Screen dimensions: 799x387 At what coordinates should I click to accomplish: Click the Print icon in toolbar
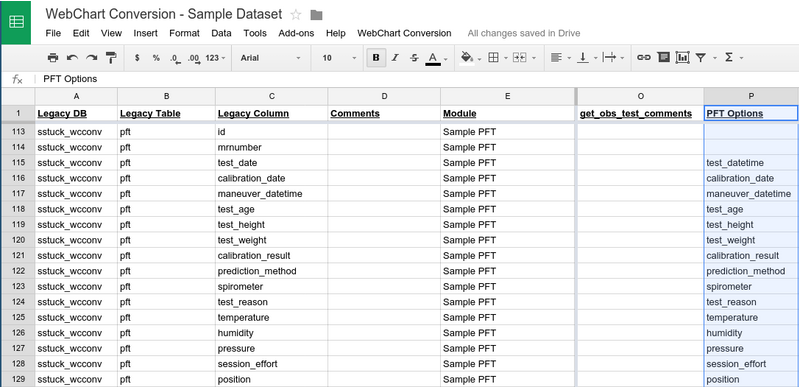click(x=52, y=58)
